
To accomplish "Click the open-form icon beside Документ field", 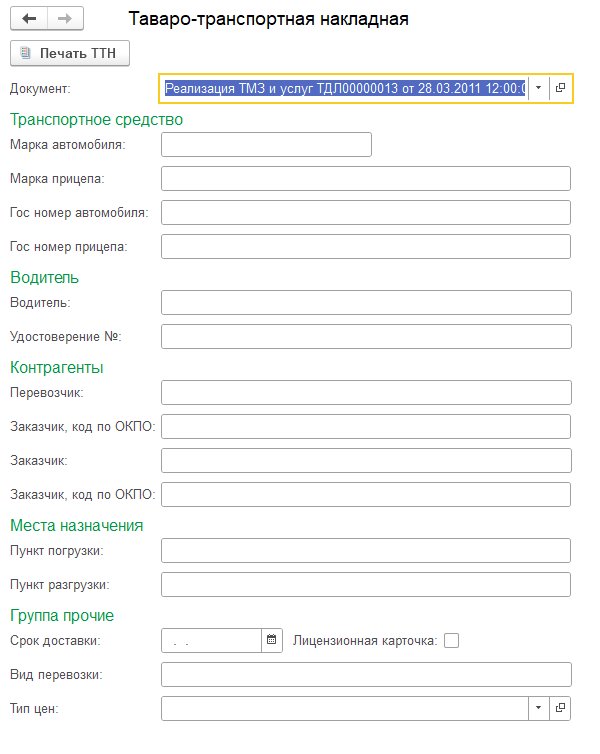I will [x=560, y=88].
